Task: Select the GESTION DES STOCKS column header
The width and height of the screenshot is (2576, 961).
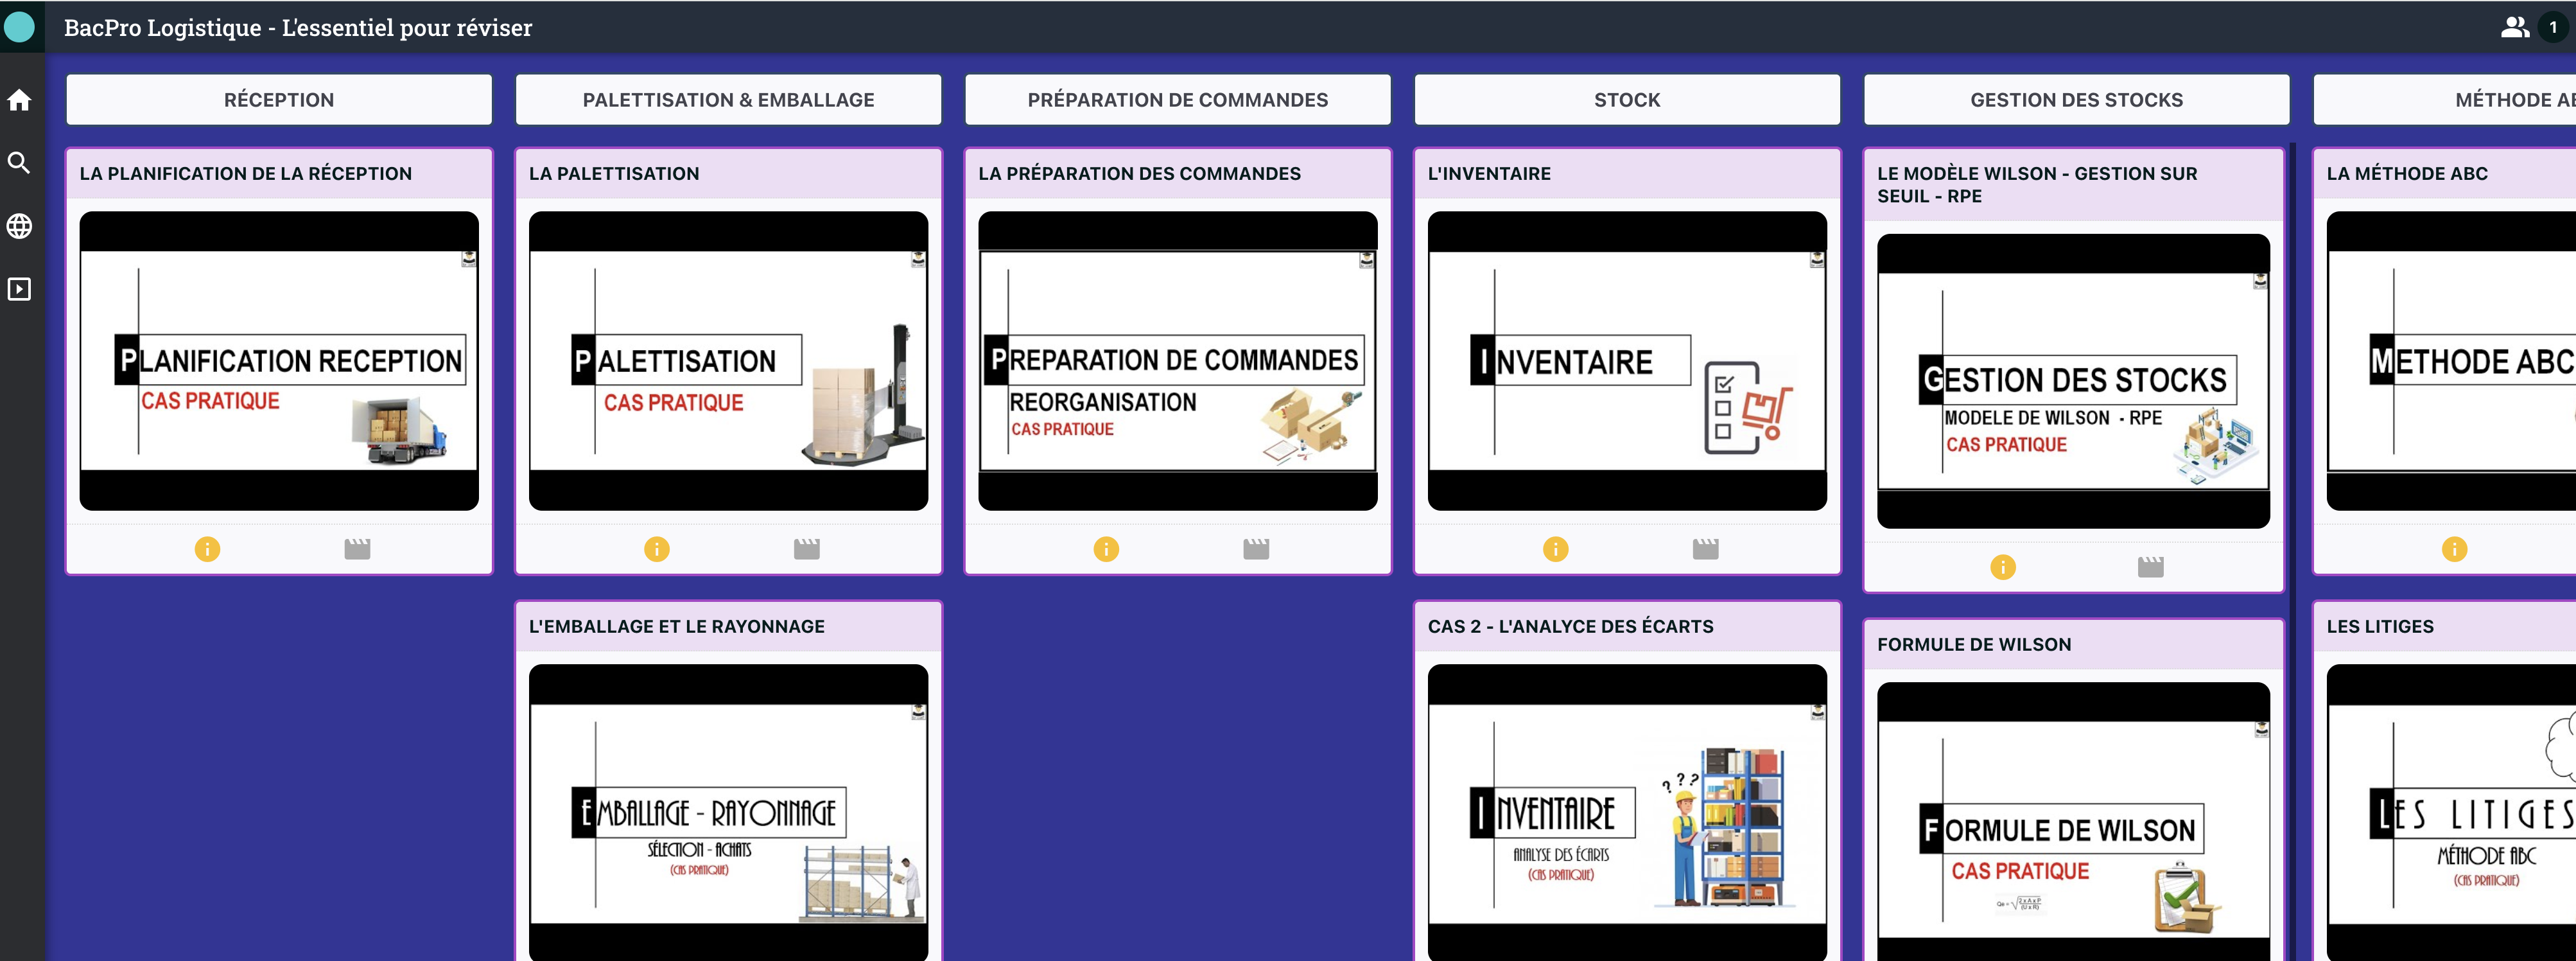Action: point(2076,100)
